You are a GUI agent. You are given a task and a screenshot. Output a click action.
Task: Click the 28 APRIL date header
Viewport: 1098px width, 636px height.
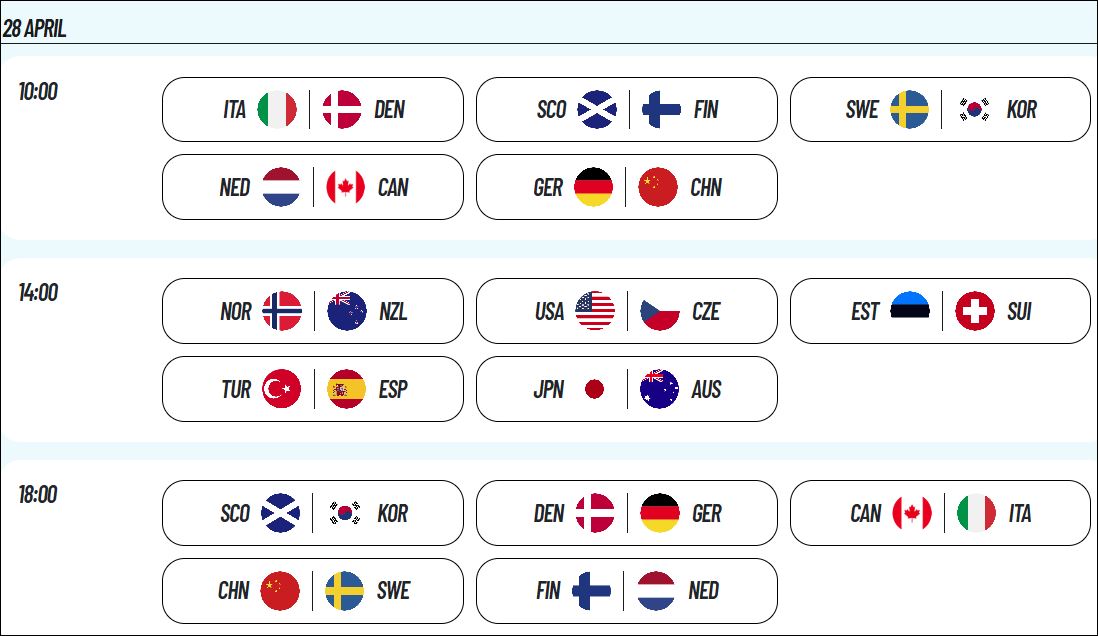pos(34,29)
